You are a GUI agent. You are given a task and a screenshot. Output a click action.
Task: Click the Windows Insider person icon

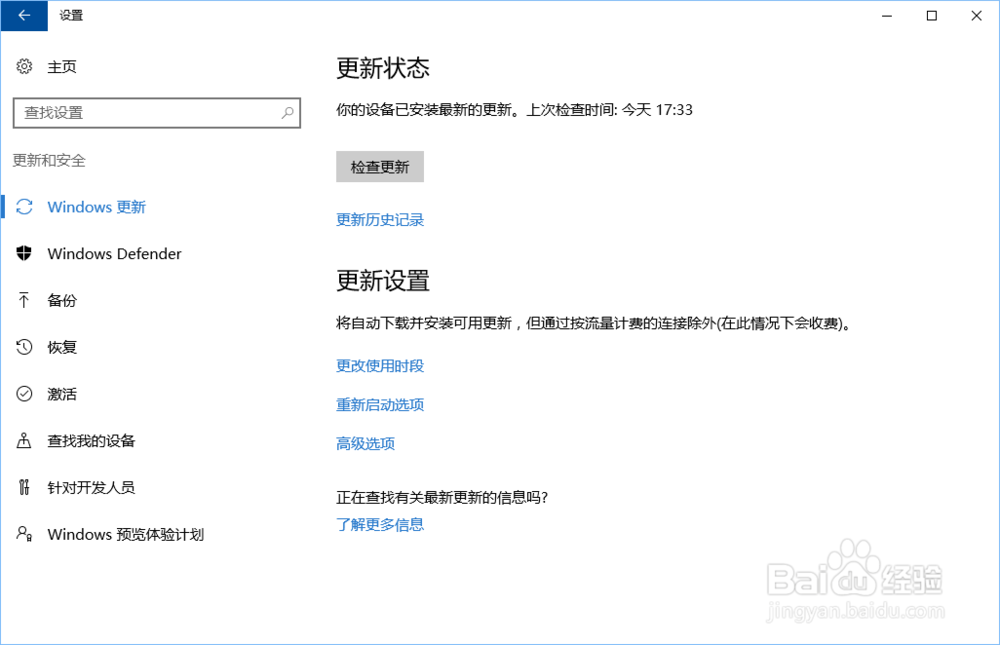(x=24, y=534)
